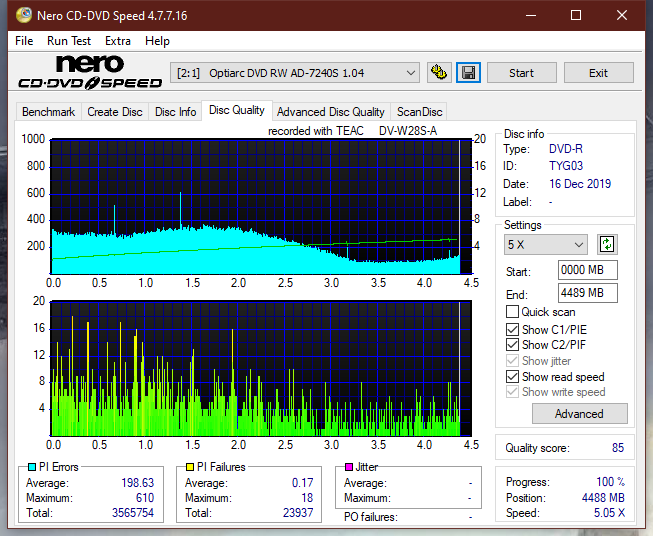Switch to the Create Disc tab
The height and width of the screenshot is (536, 653).
pos(115,112)
